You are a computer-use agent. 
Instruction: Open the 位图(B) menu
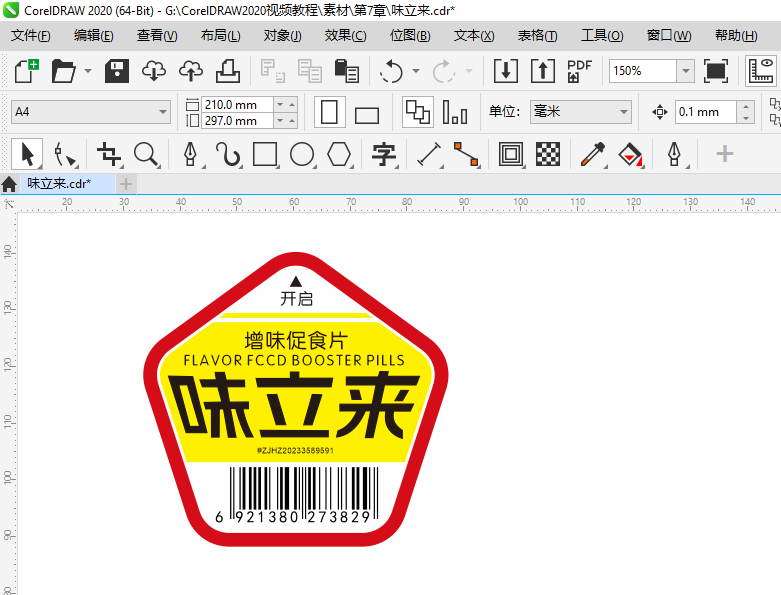pos(410,35)
